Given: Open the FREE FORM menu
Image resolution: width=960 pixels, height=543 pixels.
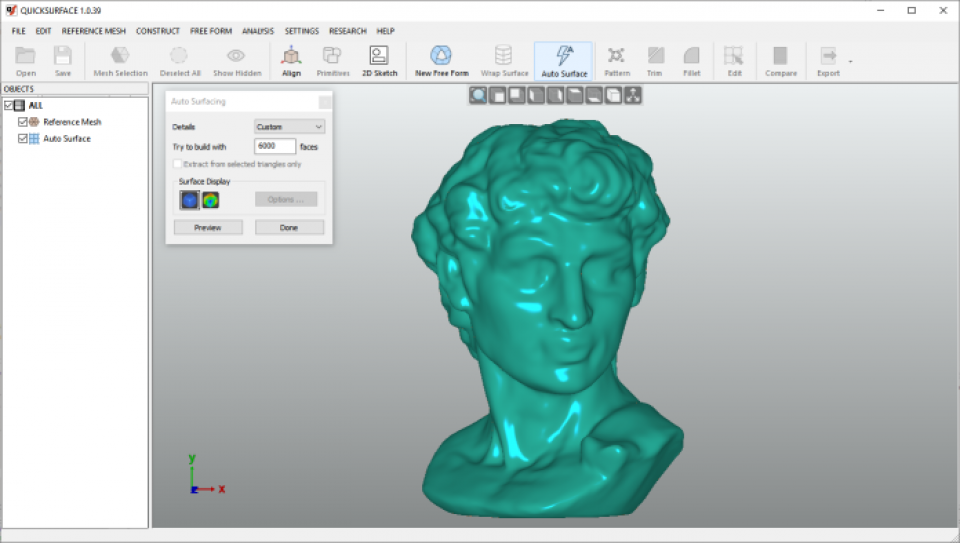Looking at the screenshot, I should 211,31.
